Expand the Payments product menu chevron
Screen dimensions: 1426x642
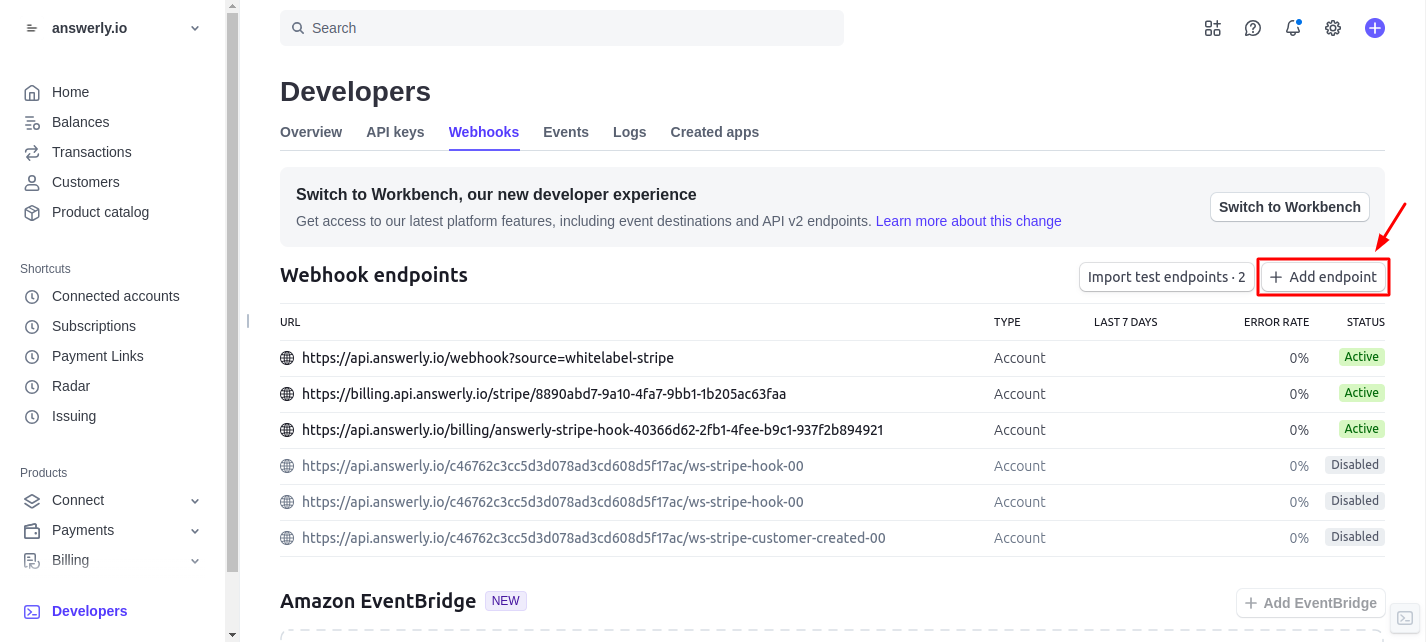click(195, 530)
